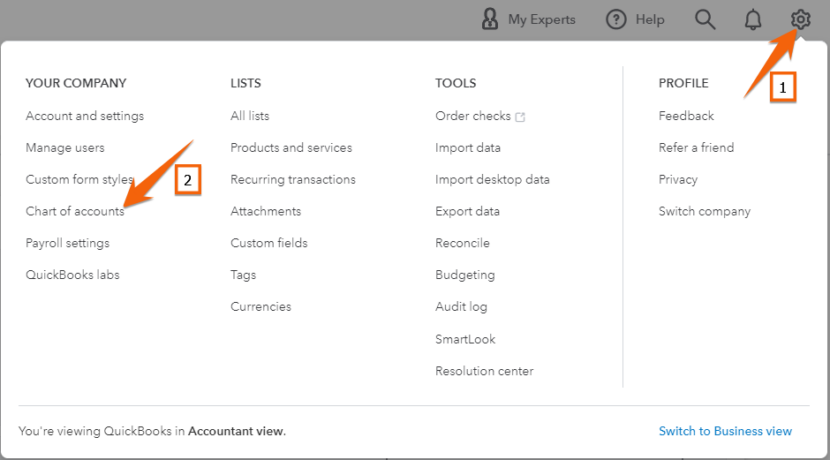The image size is (830, 460).
Task: Open Chart of accounts
Action: tap(75, 211)
